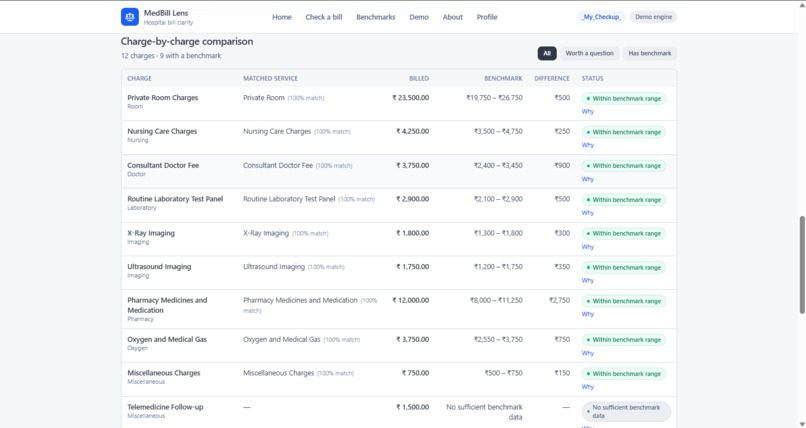Viewport: 806px width, 428px height.
Task: Open the Benchmarks nav item
Action: (376, 17)
